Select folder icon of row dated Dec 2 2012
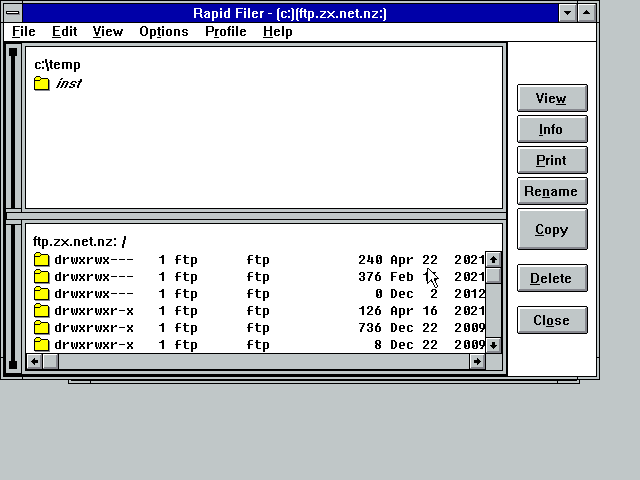The image size is (640, 480). tap(41, 294)
